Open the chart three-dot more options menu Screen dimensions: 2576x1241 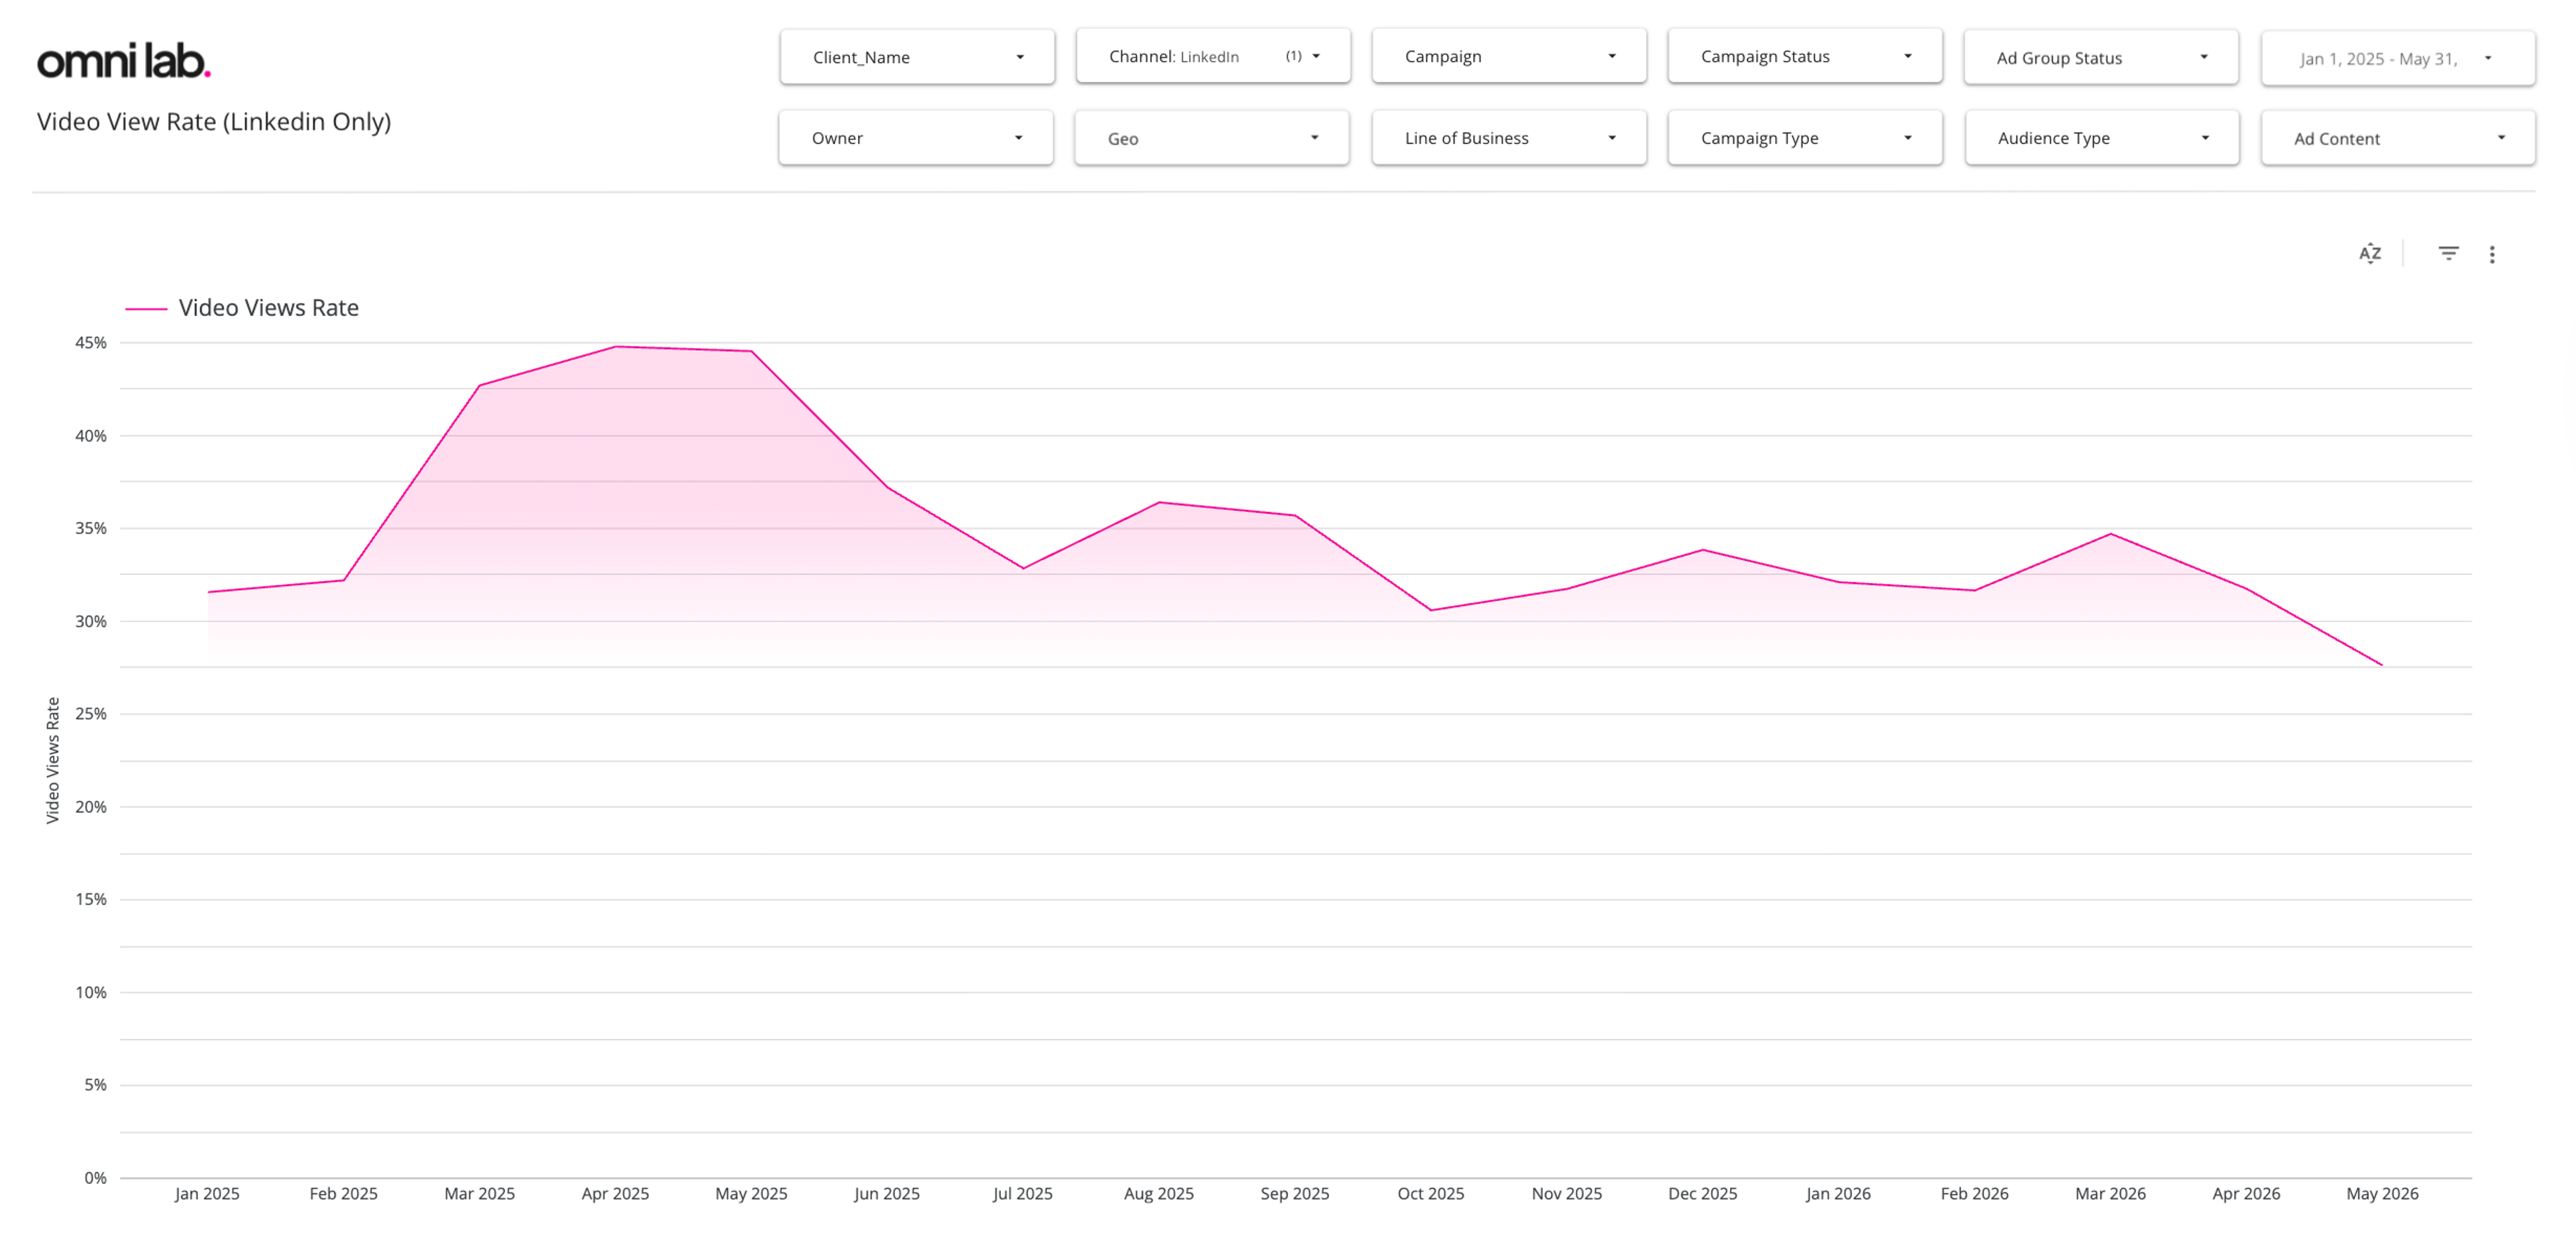(x=2492, y=254)
